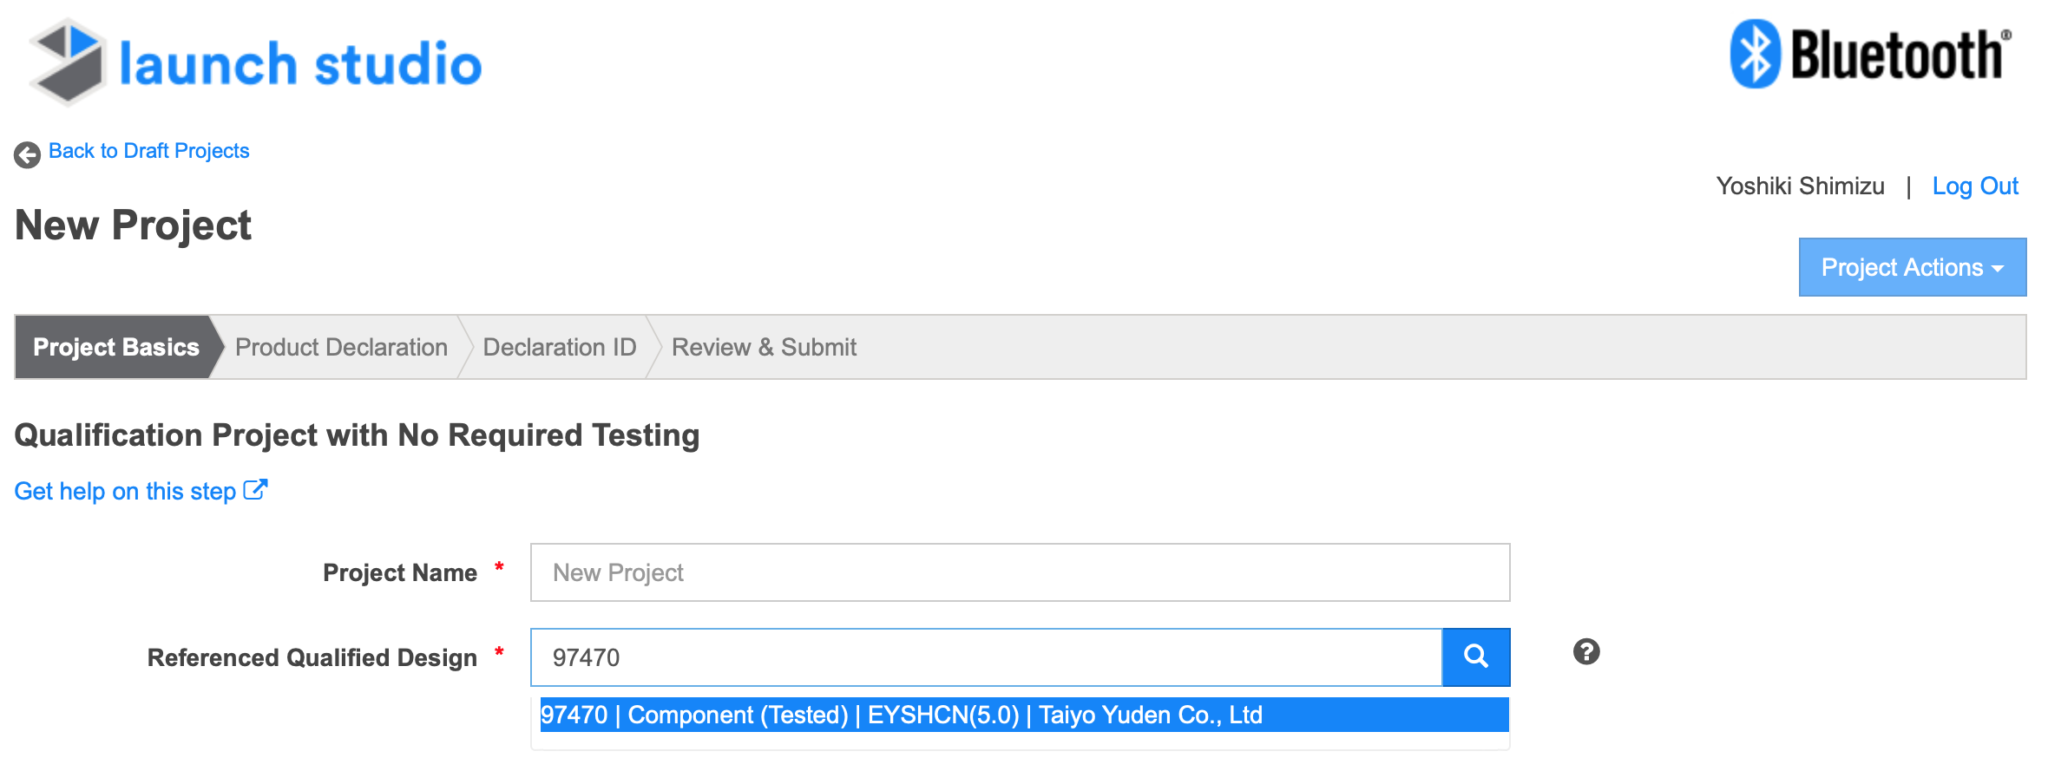This screenshot has height=784, width=2048.
Task: Click the launch studio wordmark text
Action: 300,64
